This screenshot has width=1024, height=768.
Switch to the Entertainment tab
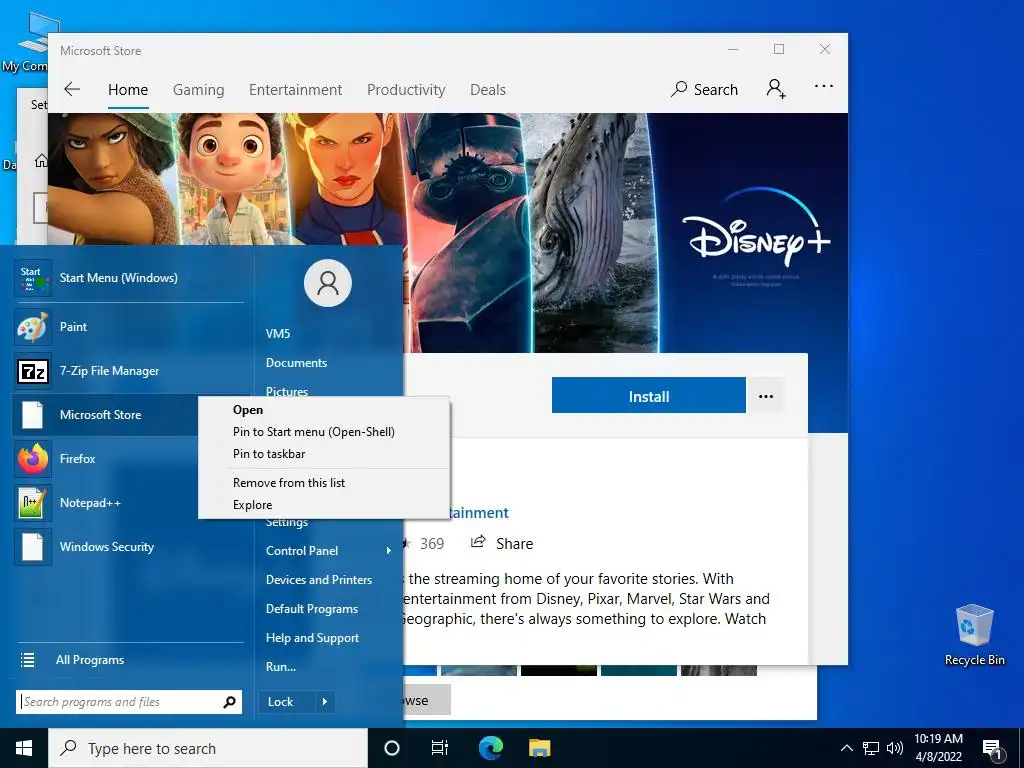pyautogui.click(x=295, y=89)
